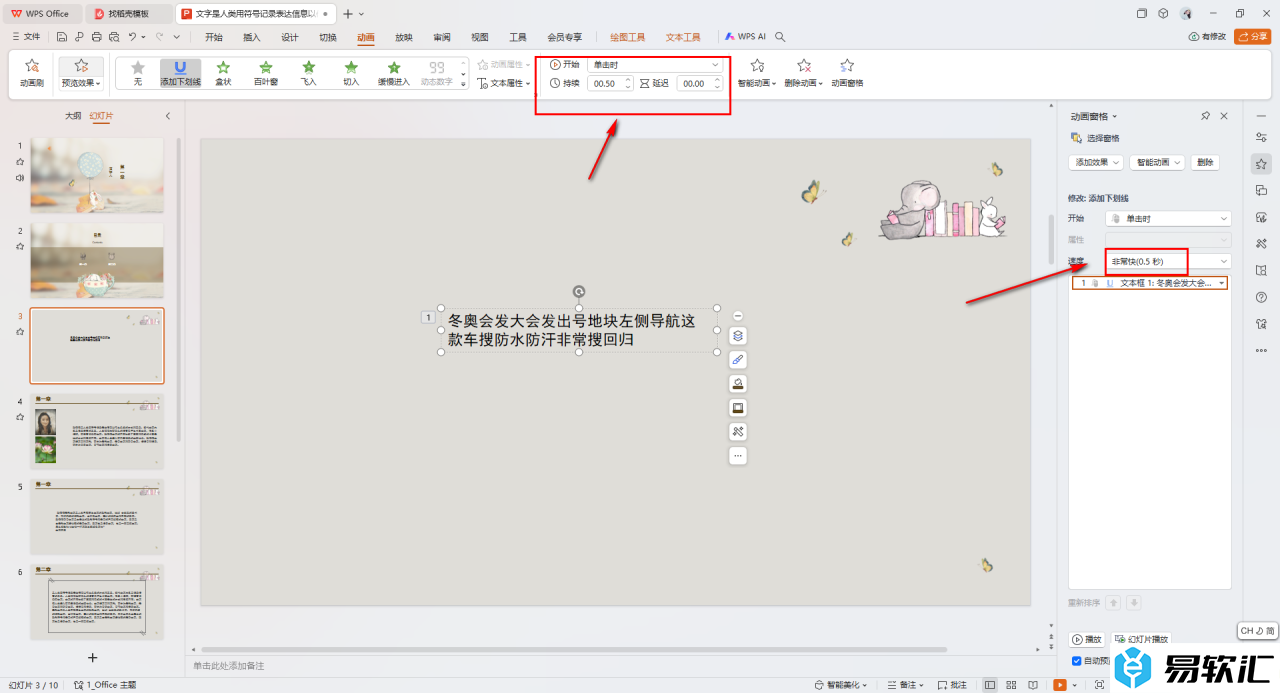
Task: Open the 设计 Design ribbon tab
Action: (x=290, y=37)
